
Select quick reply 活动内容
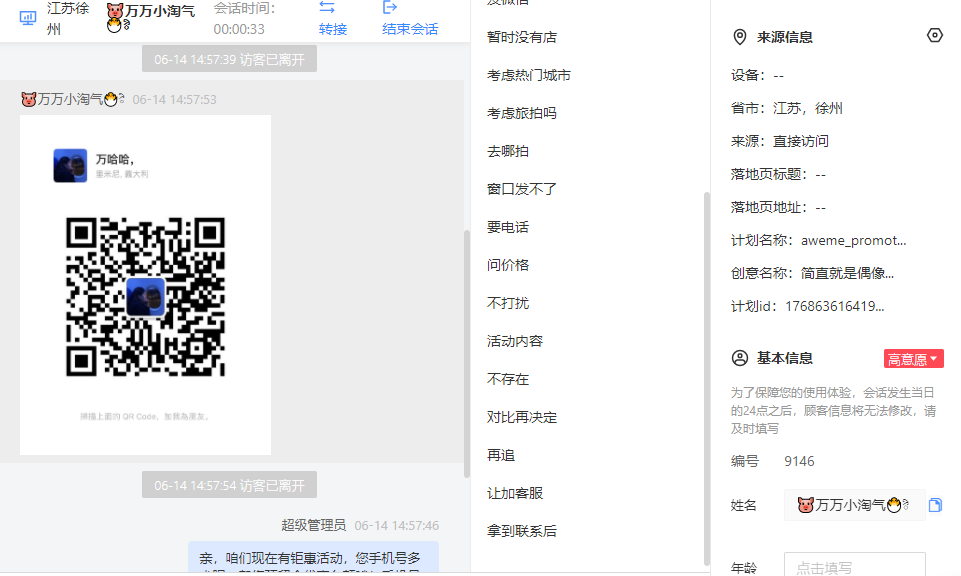[x=515, y=341]
